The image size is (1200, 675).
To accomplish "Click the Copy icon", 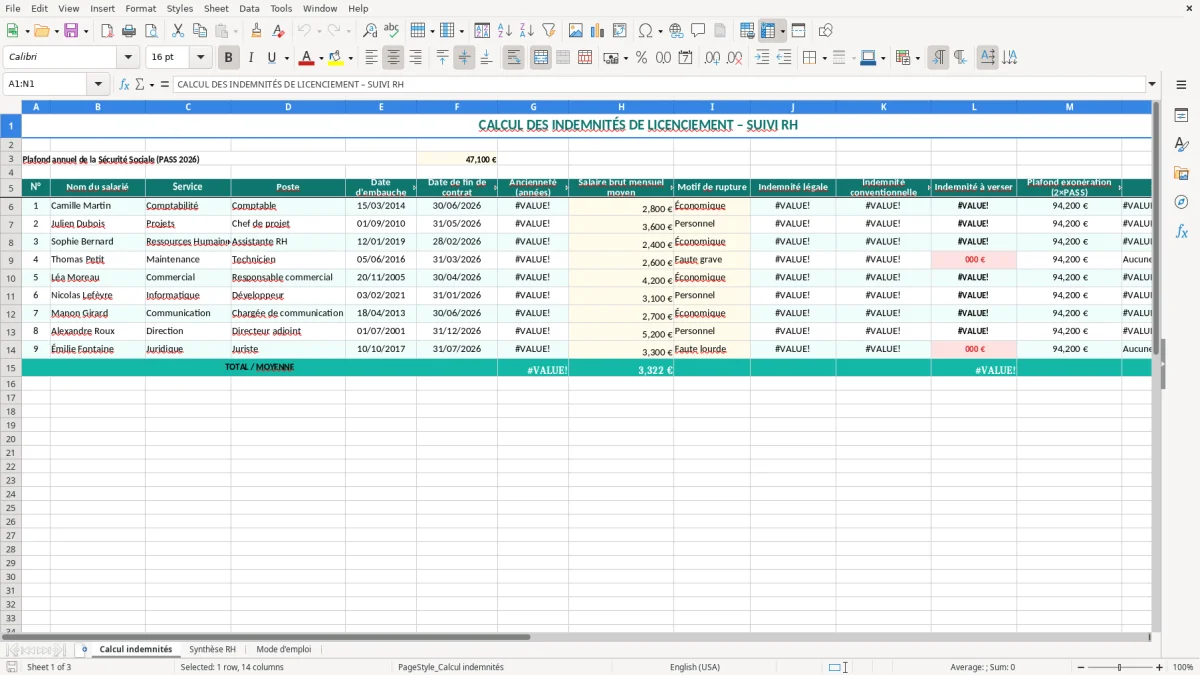I will coord(200,31).
